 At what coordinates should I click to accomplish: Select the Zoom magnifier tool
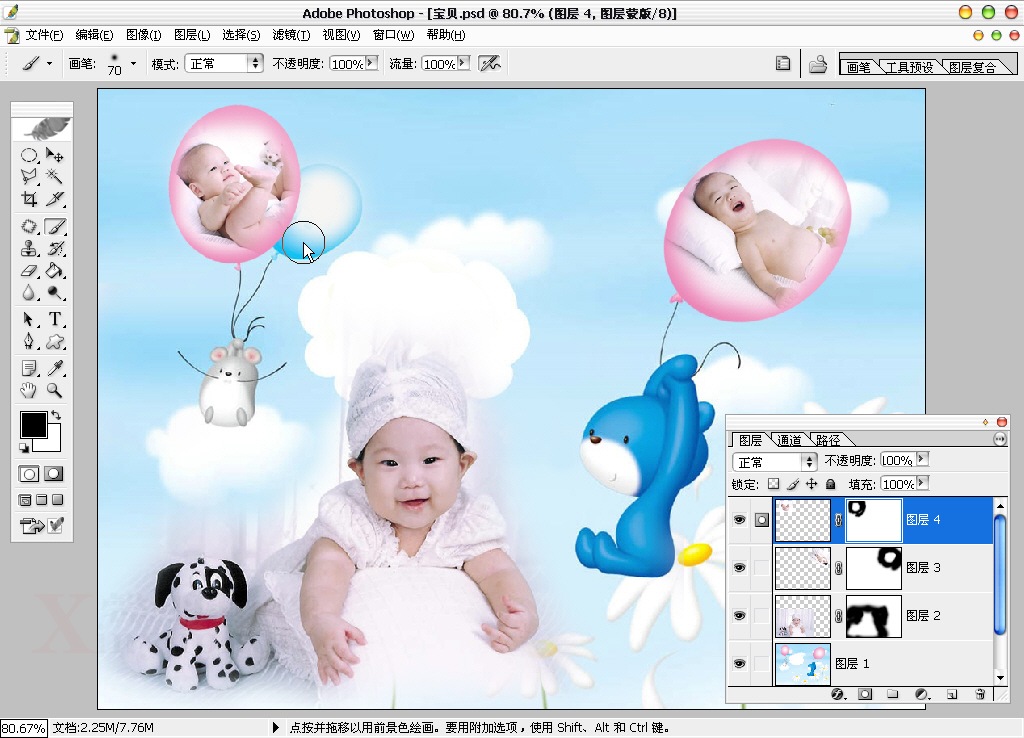tap(55, 391)
